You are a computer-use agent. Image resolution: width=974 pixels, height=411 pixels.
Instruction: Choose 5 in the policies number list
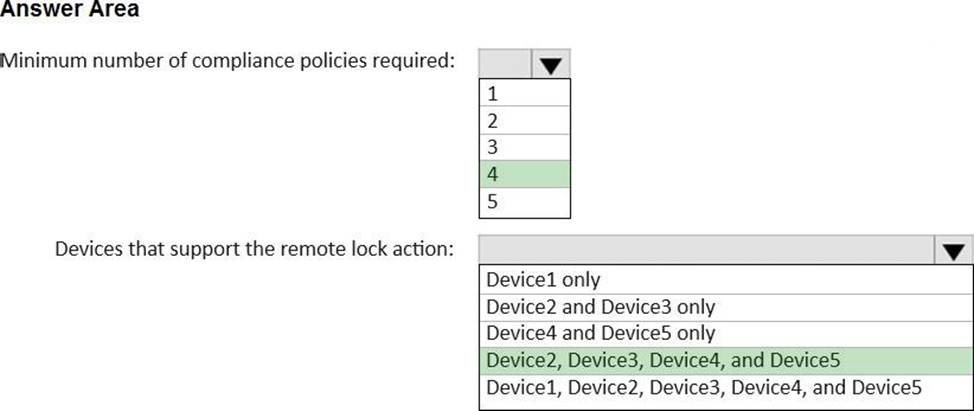coord(524,202)
